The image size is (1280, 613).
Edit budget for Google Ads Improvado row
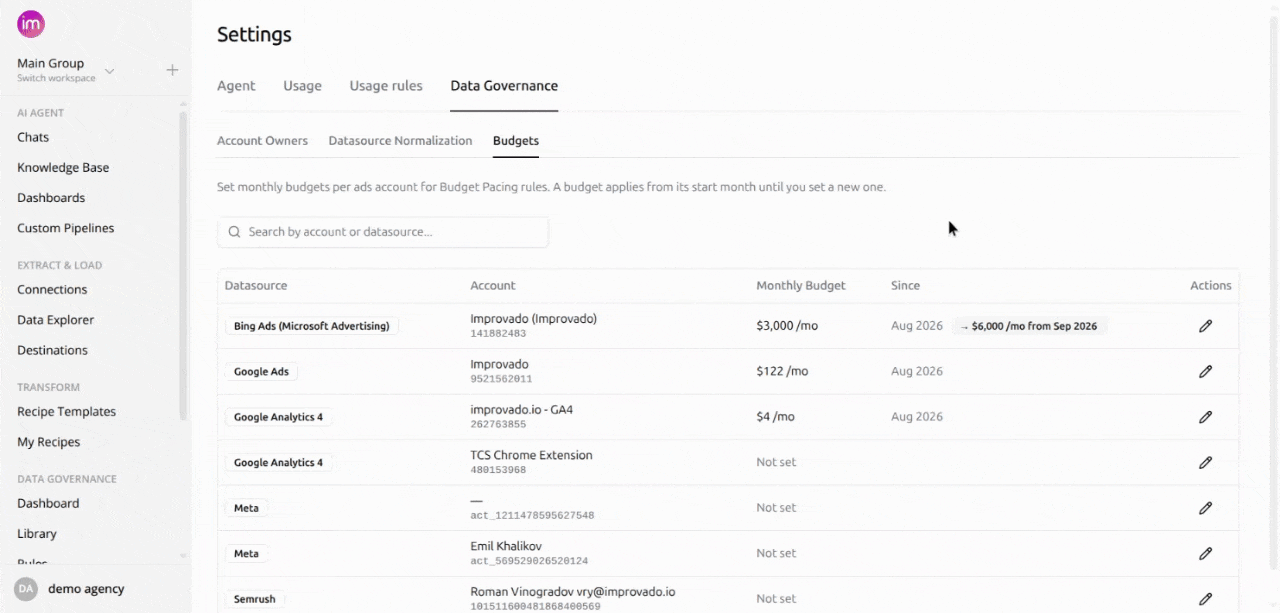pyautogui.click(x=1205, y=371)
